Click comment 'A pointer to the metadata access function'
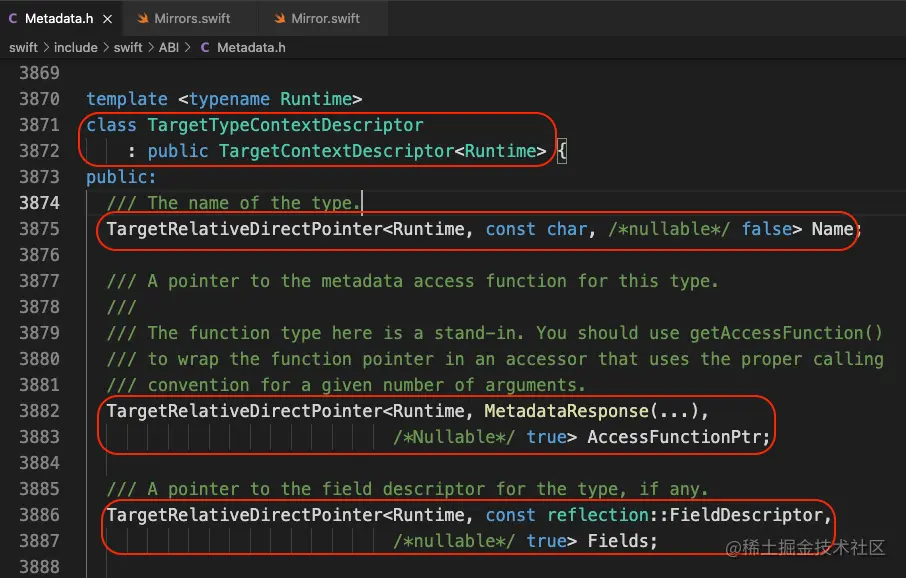906x578 pixels. pos(358,281)
